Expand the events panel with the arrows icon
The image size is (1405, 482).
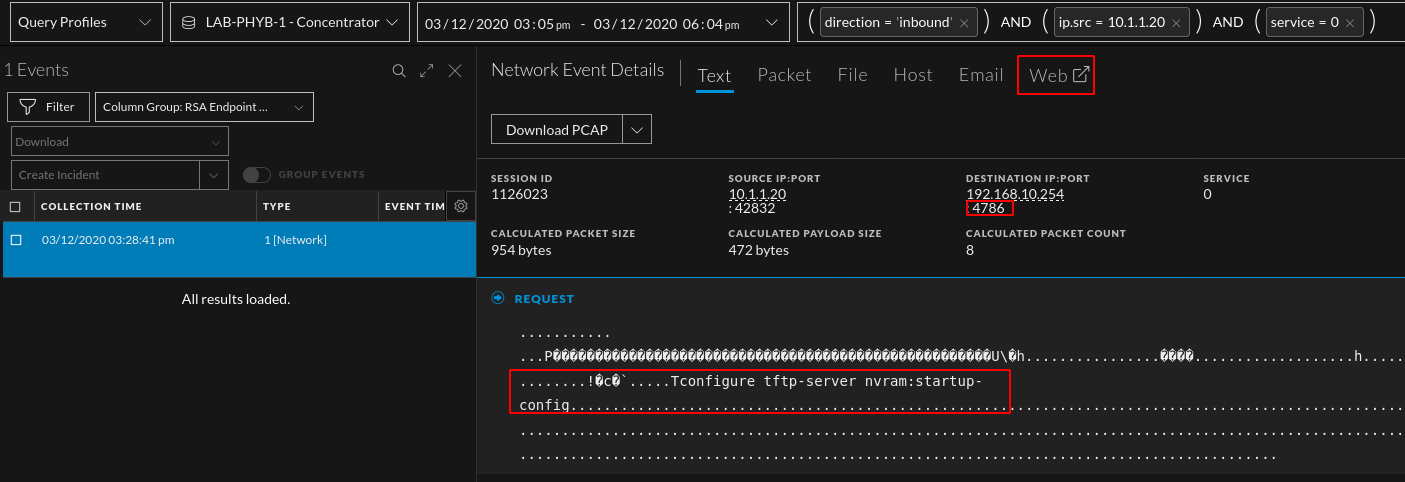[427, 71]
